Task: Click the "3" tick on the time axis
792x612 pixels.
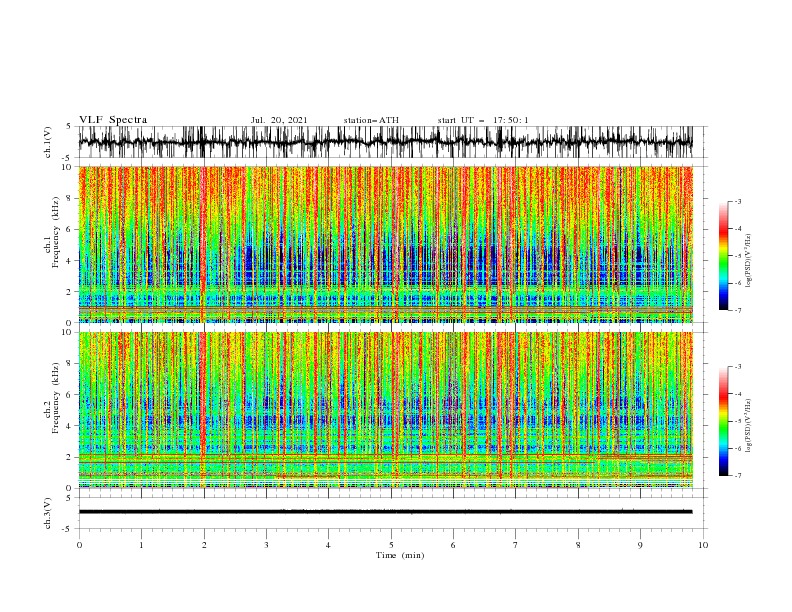Action: [x=266, y=545]
